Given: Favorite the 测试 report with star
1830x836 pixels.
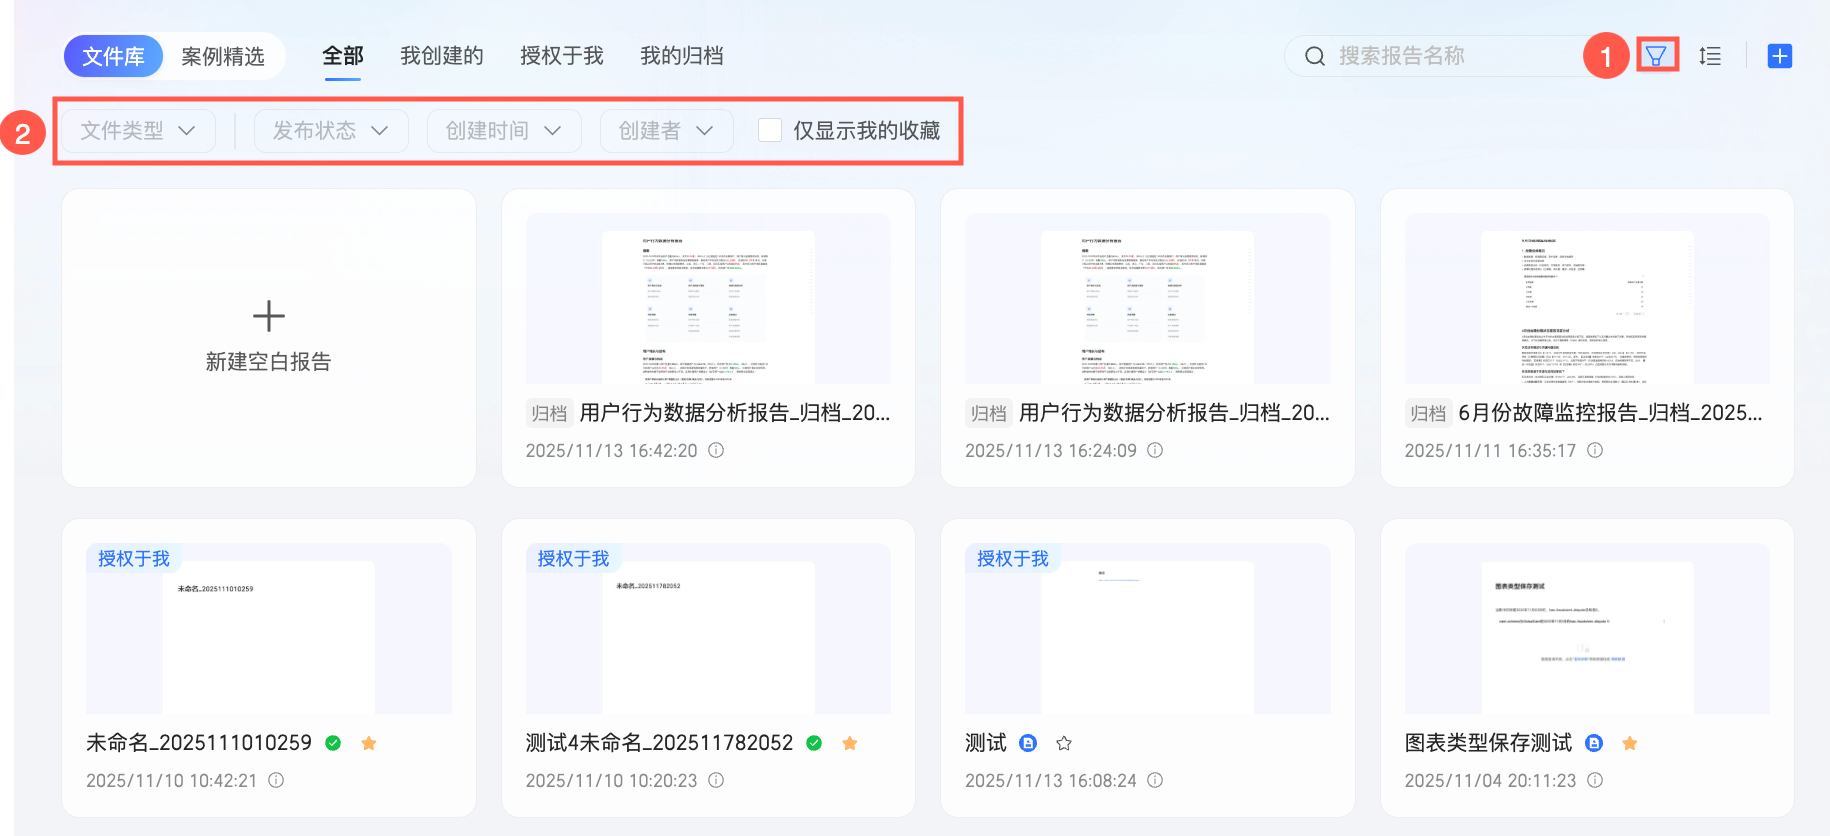Looking at the screenshot, I should (1064, 743).
